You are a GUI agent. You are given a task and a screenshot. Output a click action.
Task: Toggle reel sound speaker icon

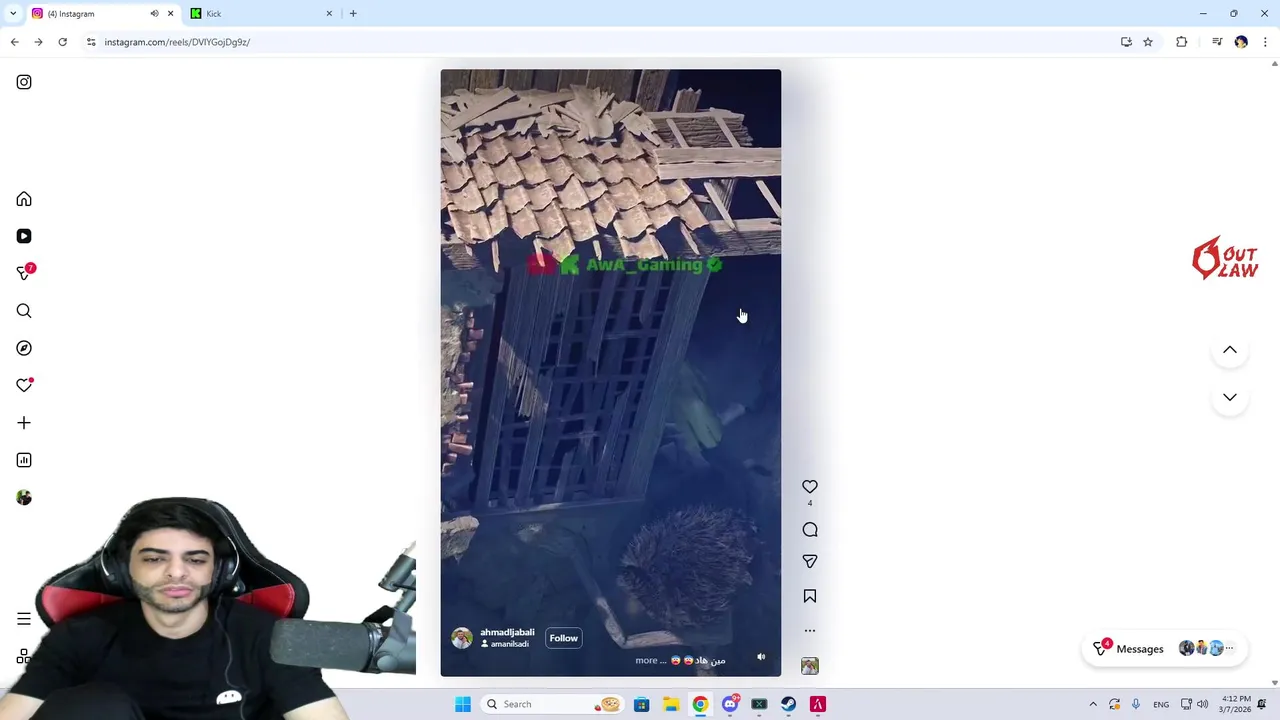pyautogui.click(x=761, y=657)
